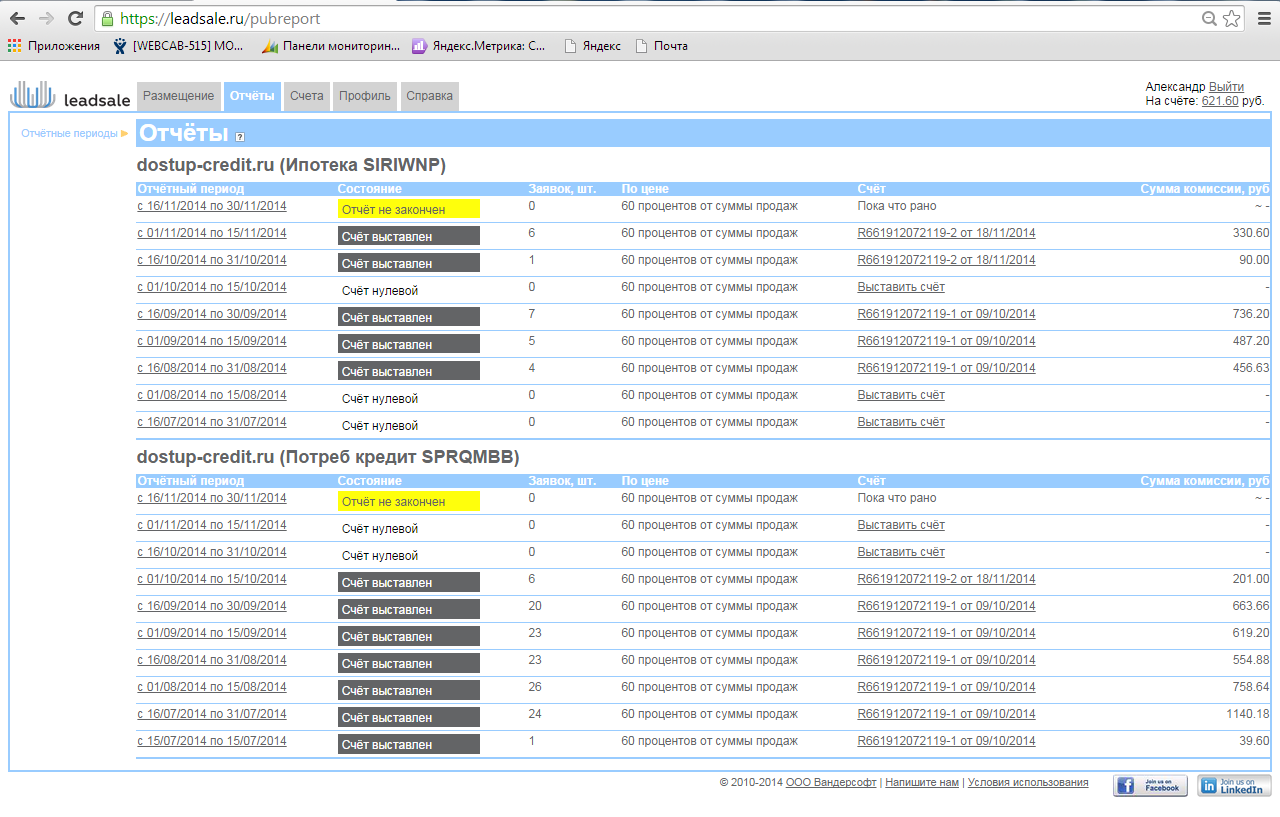The width and height of the screenshot is (1280, 817).
Task: Open the Ипотека 01/11/2014 to 15/11/2014 report period
Action: [211, 233]
